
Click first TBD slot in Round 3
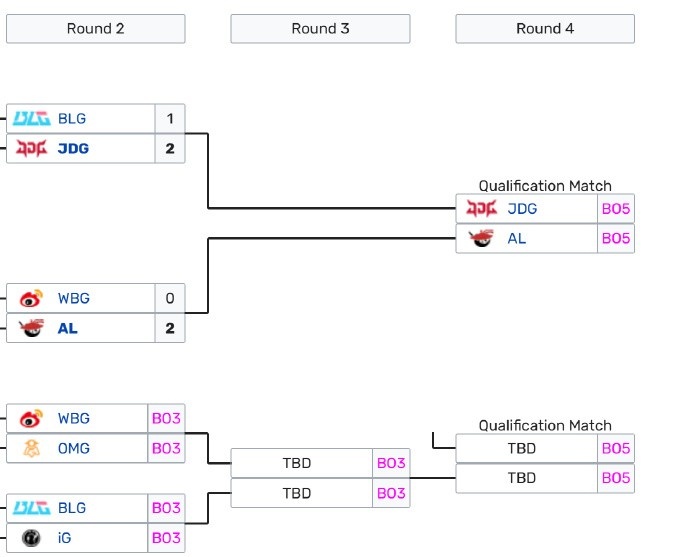[x=297, y=463]
